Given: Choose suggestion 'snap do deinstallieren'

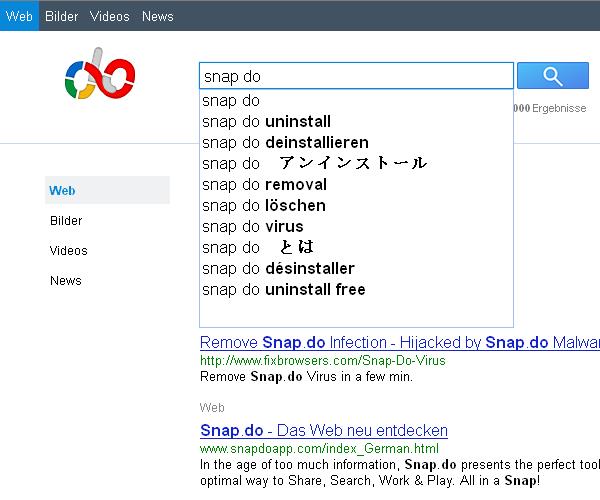Looking at the screenshot, I should coord(356,143).
